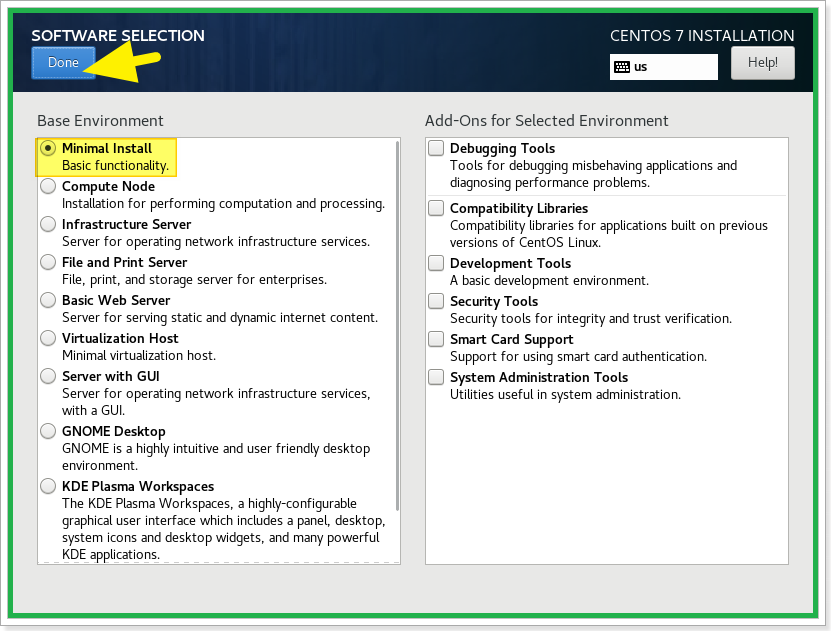Select the Compute Node radio button

tap(48, 186)
